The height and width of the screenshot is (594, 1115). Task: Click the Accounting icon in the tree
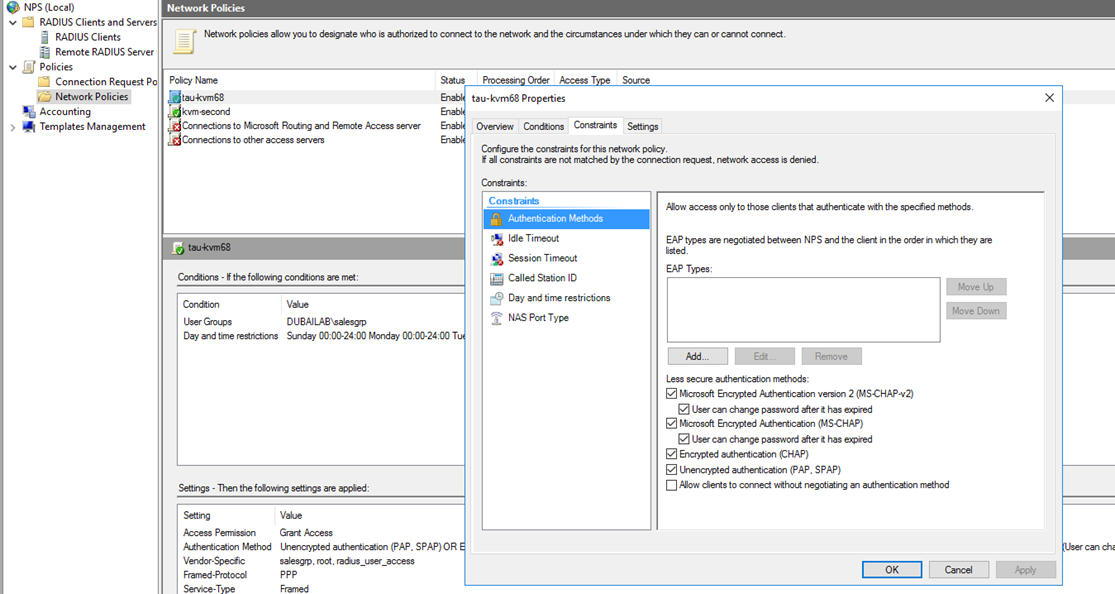point(29,112)
